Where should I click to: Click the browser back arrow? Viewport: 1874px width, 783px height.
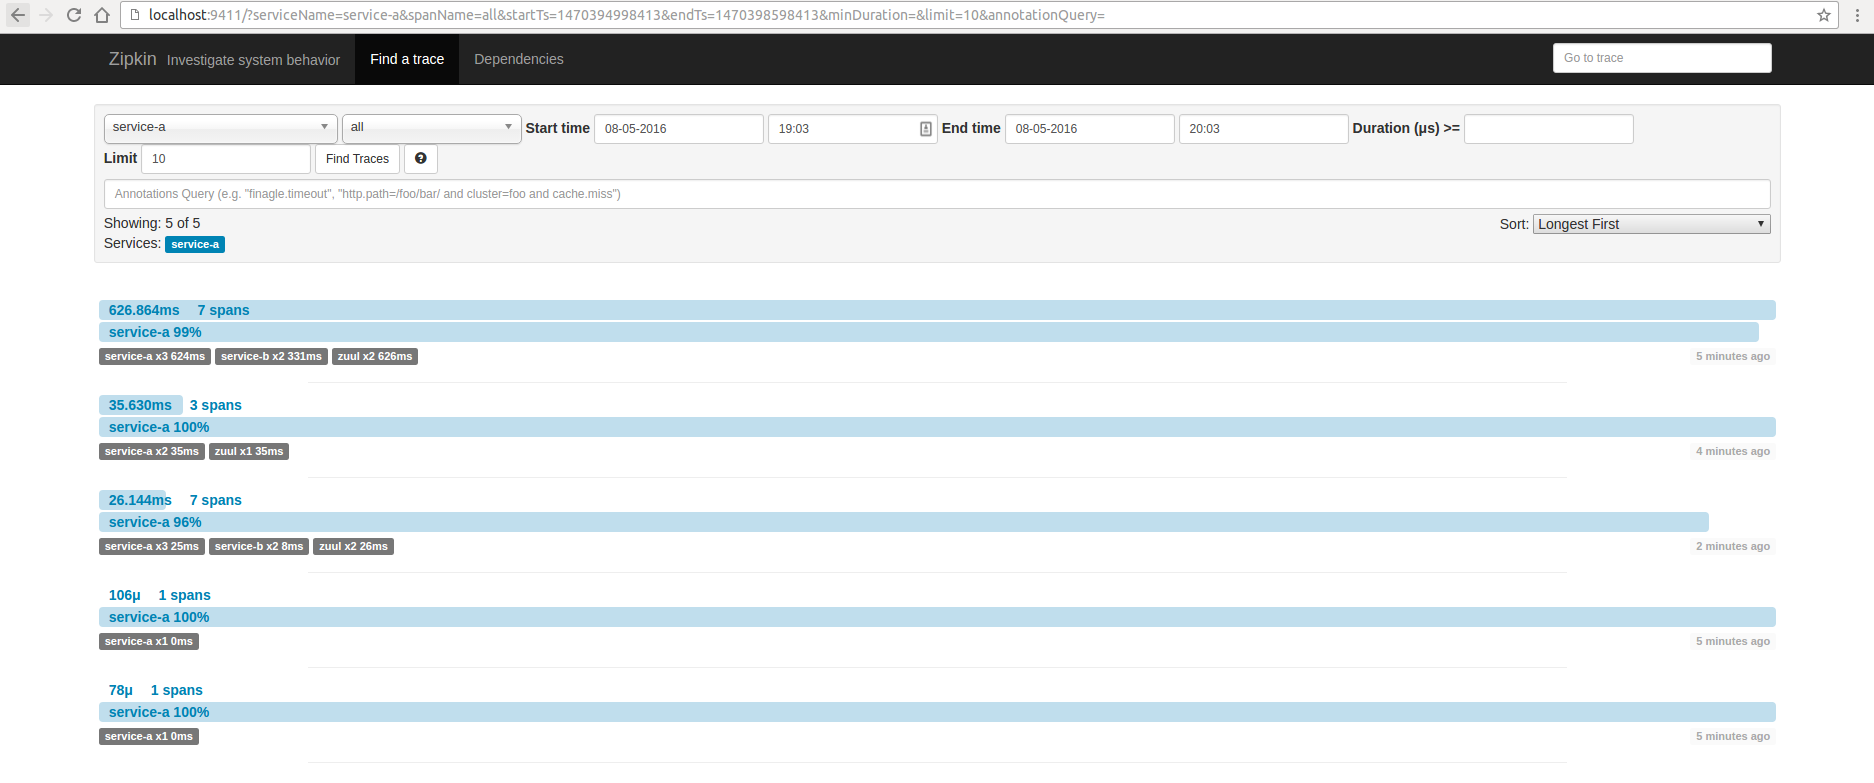click(18, 15)
